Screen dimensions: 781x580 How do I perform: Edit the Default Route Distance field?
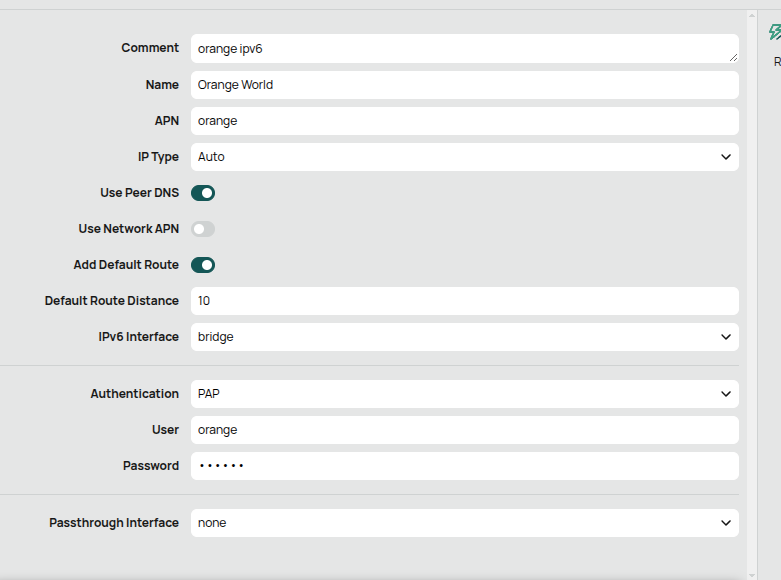coord(465,301)
